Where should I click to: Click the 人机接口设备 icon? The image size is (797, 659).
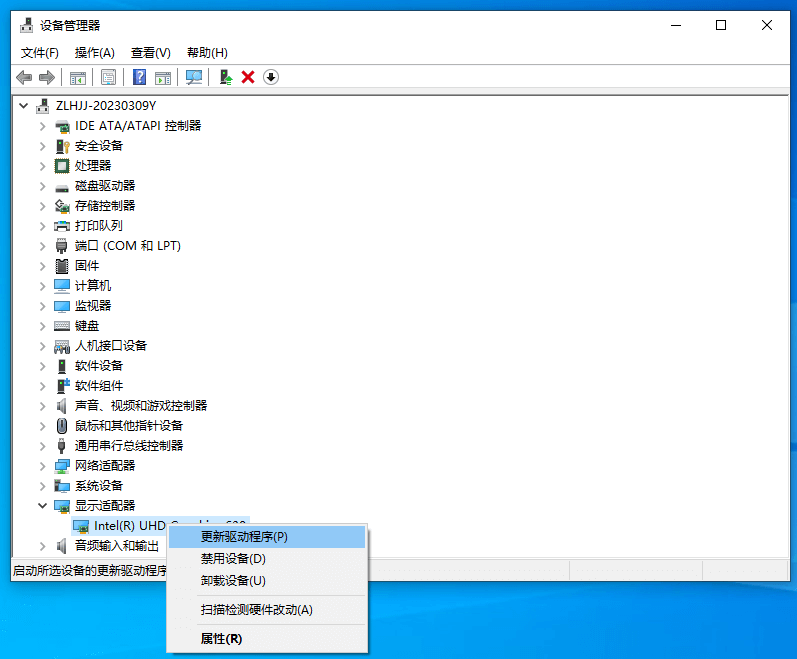coord(62,347)
